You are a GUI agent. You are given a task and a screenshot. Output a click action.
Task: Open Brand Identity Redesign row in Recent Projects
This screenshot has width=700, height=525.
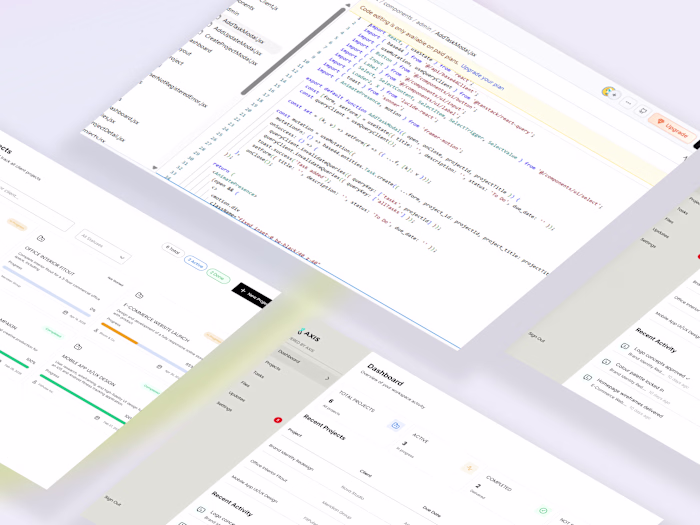[291, 457]
